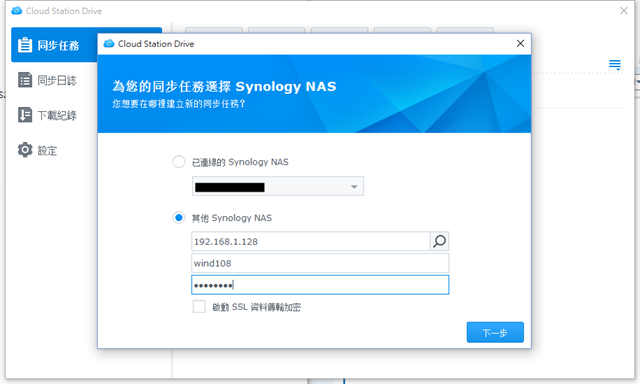Select the 已連線的 Synology NAS radio button
The image size is (640, 384).
pyautogui.click(x=179, y=162)
